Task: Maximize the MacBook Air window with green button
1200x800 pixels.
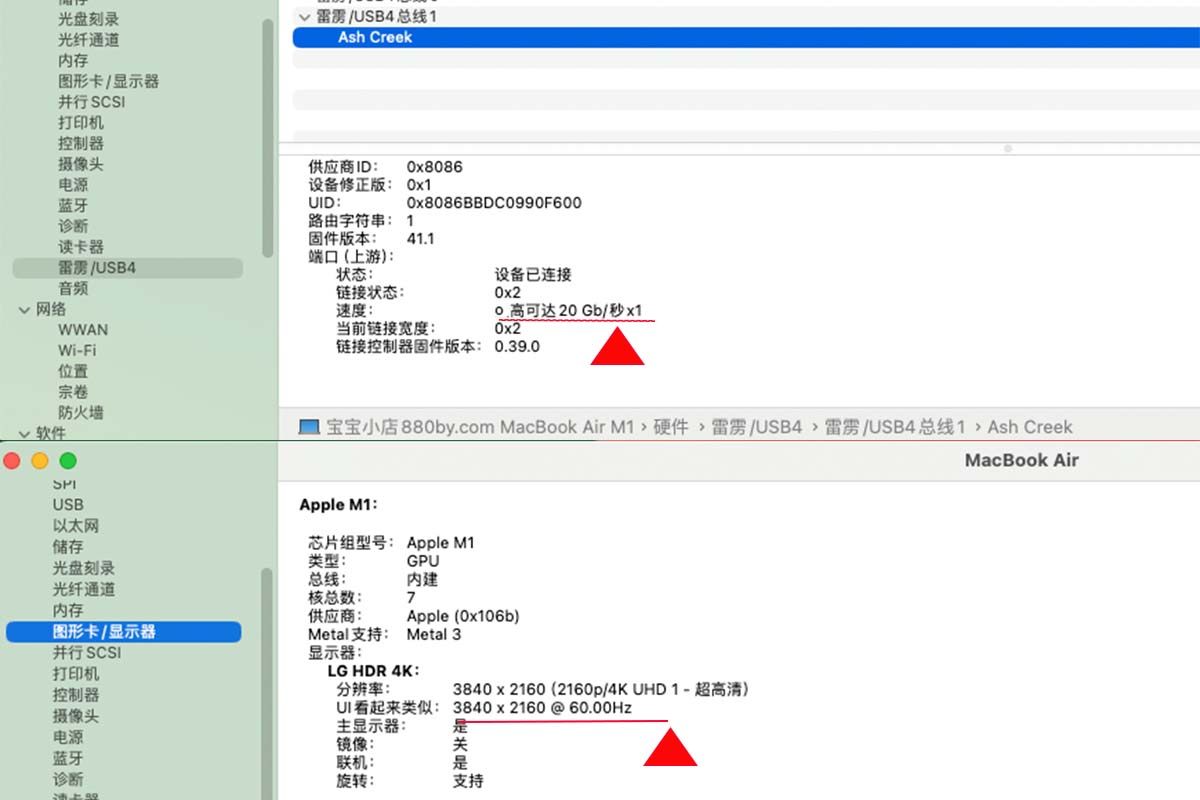Action: 68,461
